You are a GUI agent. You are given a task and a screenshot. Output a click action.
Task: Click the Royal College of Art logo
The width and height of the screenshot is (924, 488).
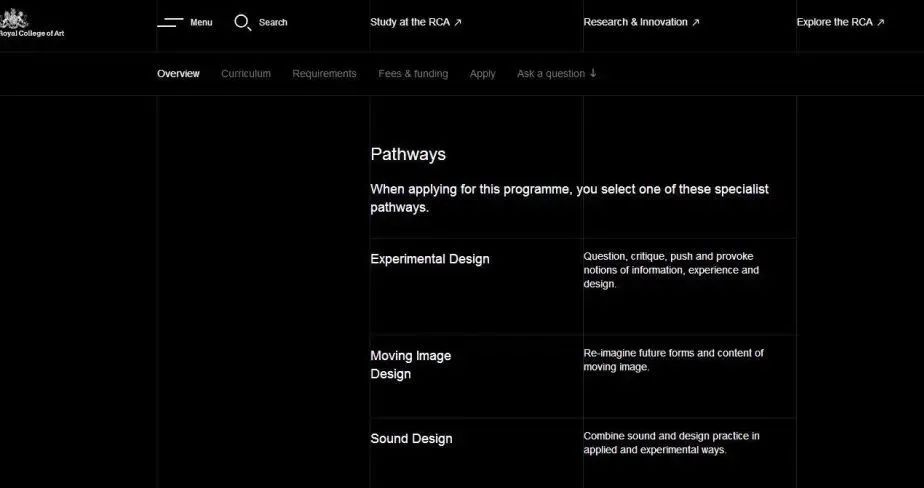(x=28, y=22)
